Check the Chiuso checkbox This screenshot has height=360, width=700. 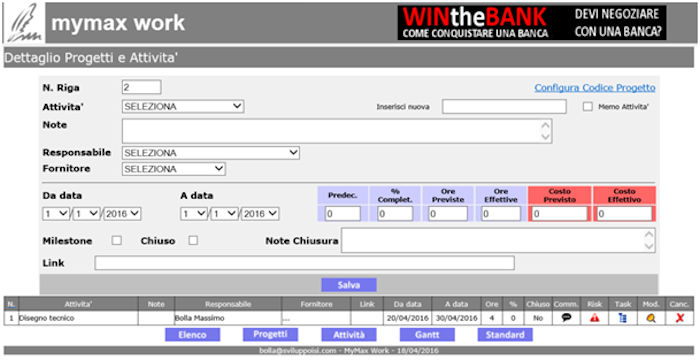(x=193, y=240)
